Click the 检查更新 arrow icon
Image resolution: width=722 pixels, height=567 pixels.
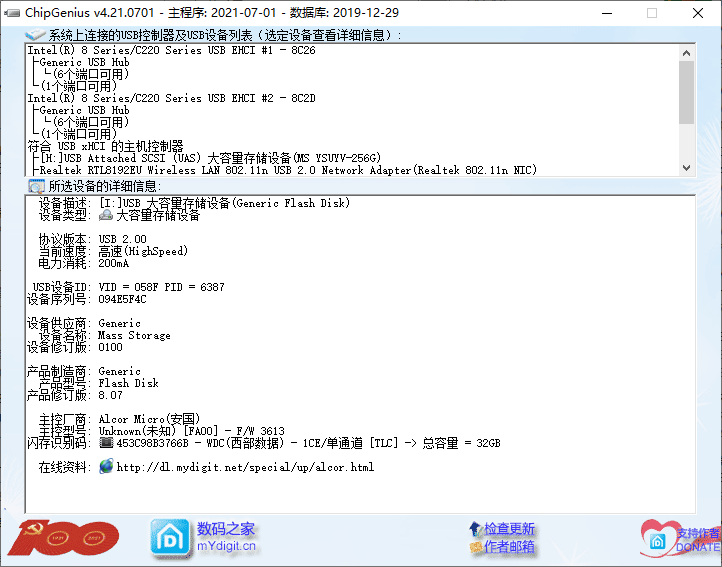coord(475,529)
